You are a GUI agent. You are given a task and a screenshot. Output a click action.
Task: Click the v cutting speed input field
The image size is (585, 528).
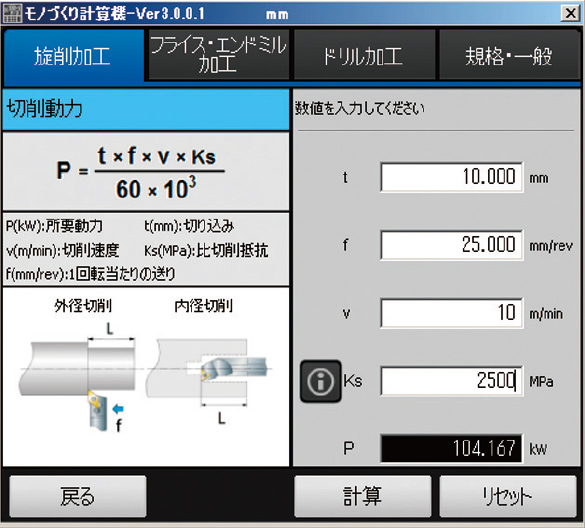click(451, 313)
